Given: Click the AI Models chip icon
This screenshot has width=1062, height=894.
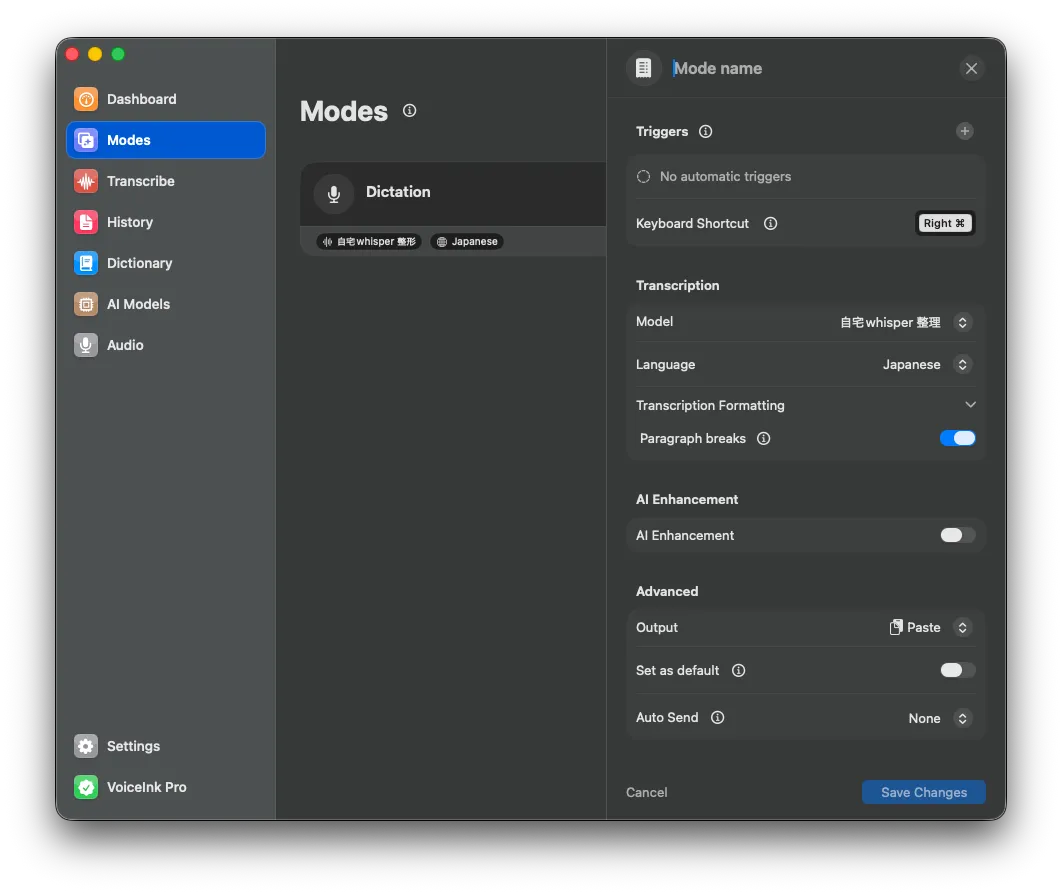Looking at the screenshot, I should pos(86,304).
